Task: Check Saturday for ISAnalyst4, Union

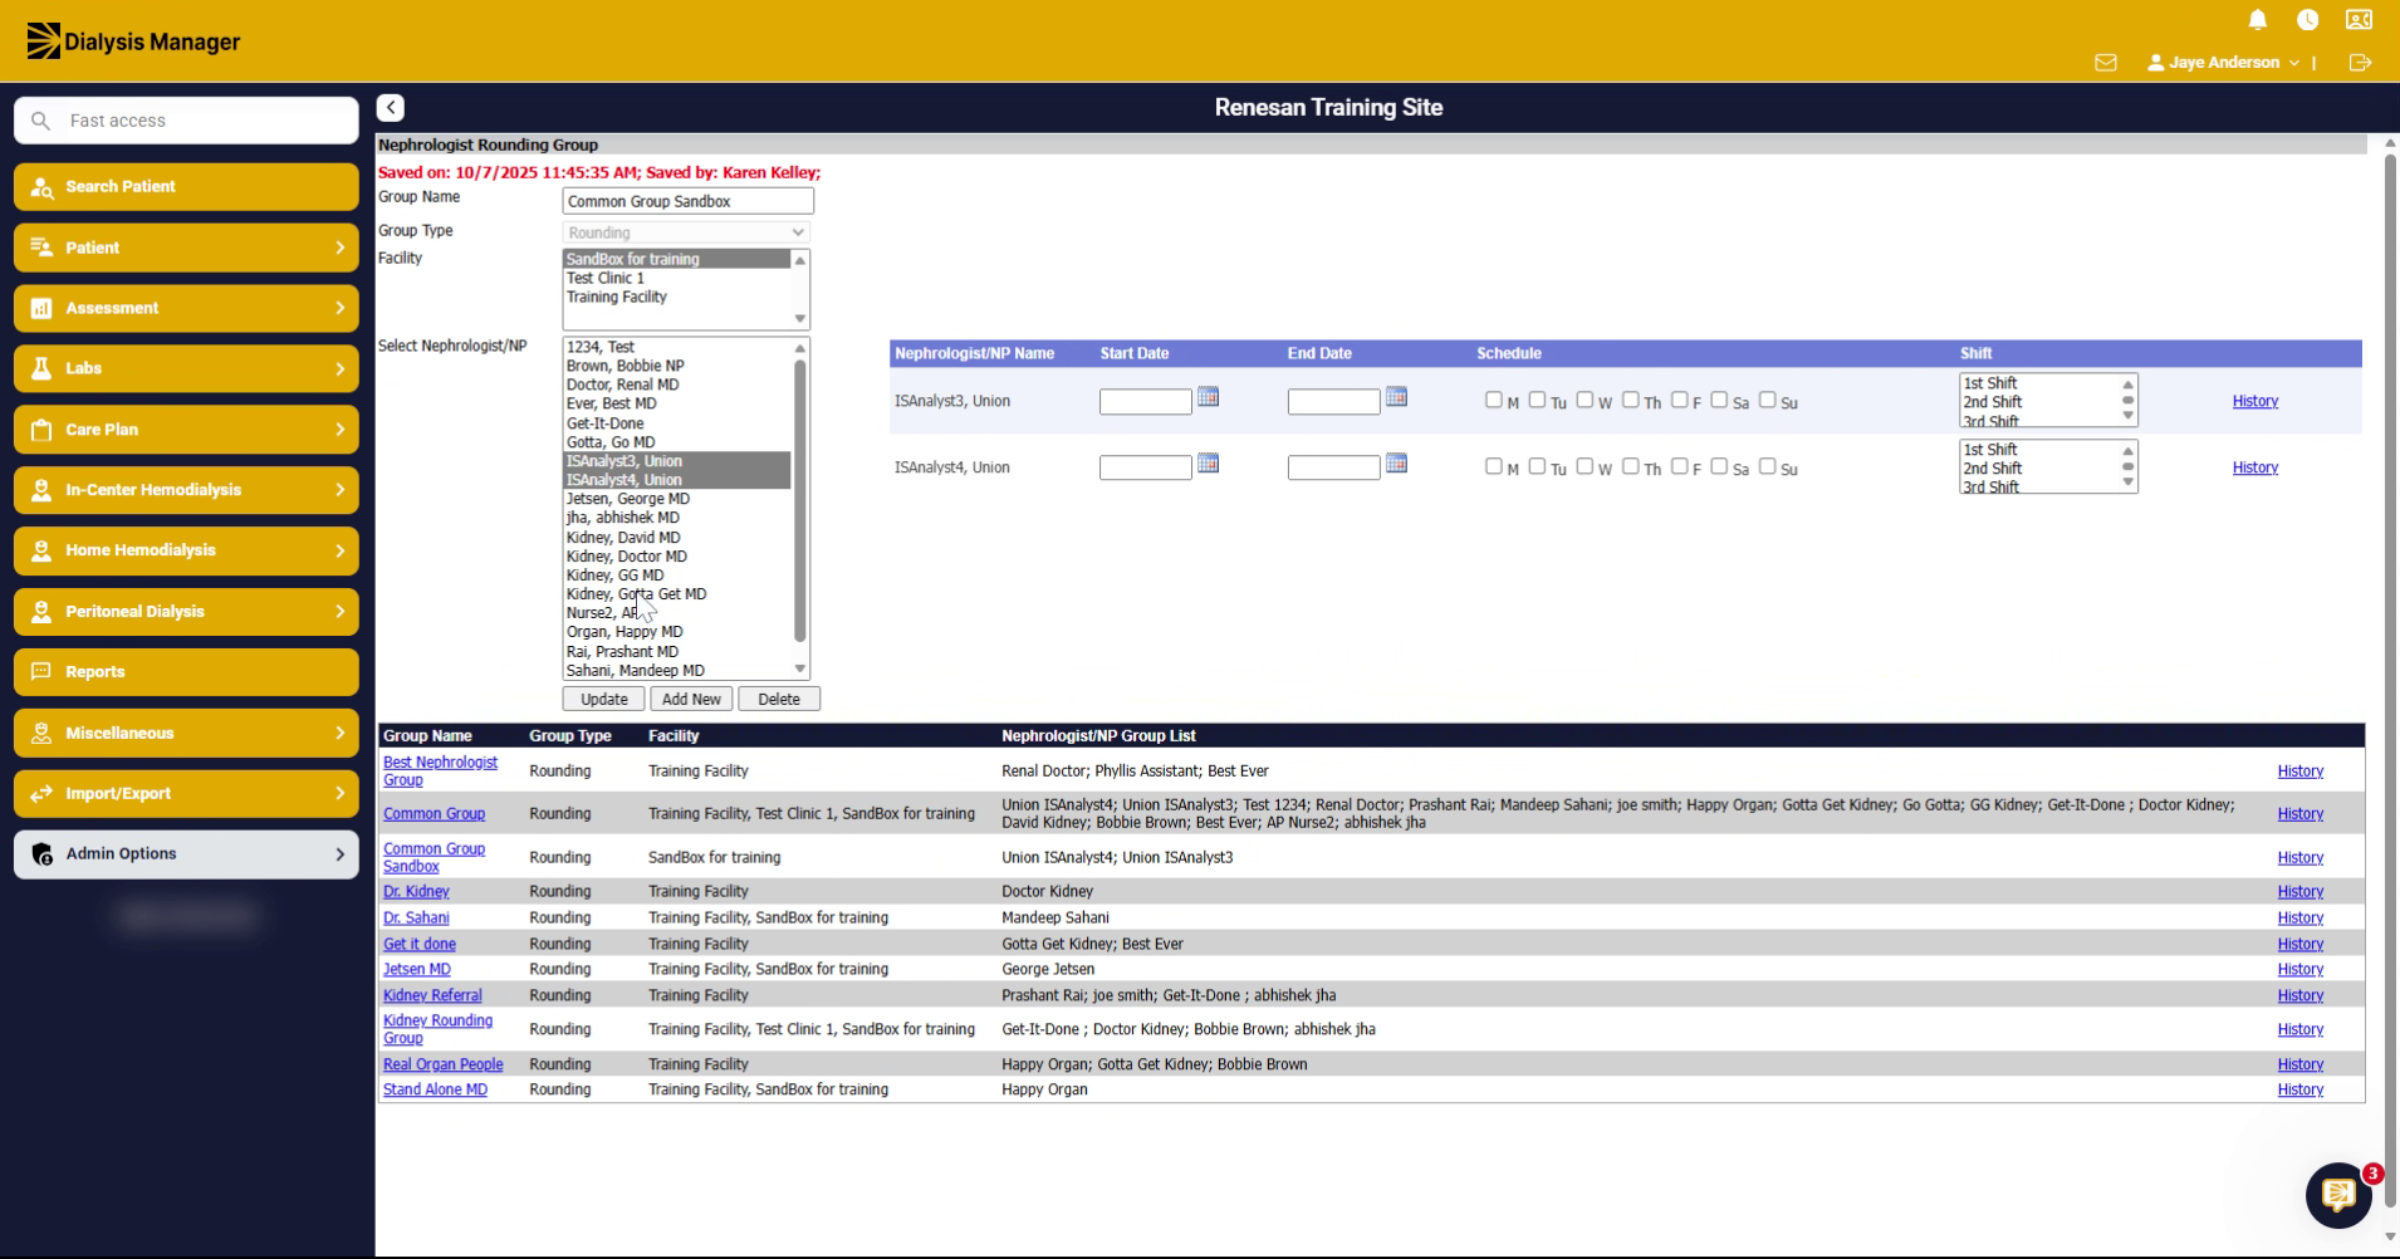Action: pyautogui.click(x=1718, y=466)
